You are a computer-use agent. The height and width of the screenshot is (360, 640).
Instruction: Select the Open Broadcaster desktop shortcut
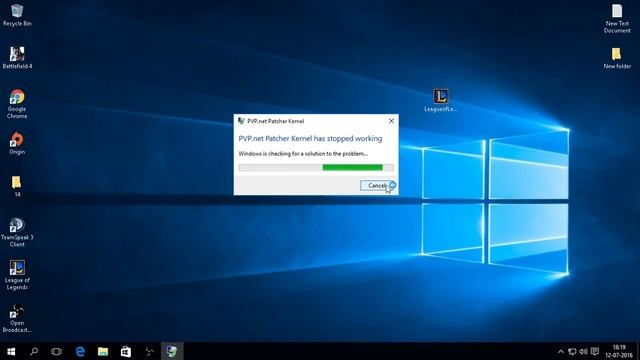[x=17, y=318]
